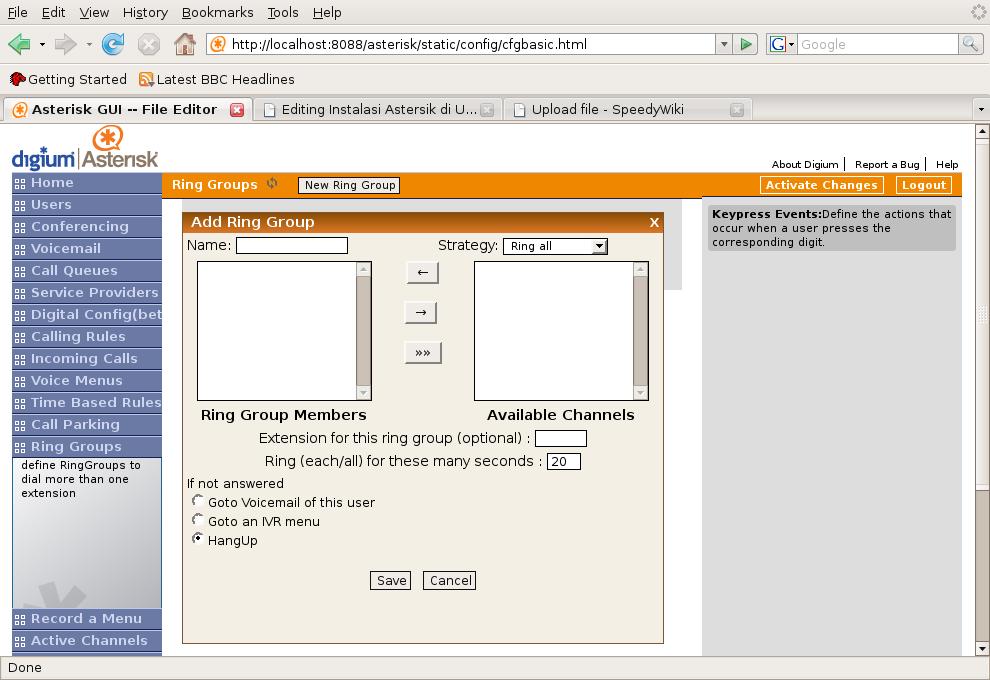Image resolution: width=990 pixels, height=680 pixels.
Task: Click the left arrow move button
Action: pyautogui.click(x=422, y=272)
